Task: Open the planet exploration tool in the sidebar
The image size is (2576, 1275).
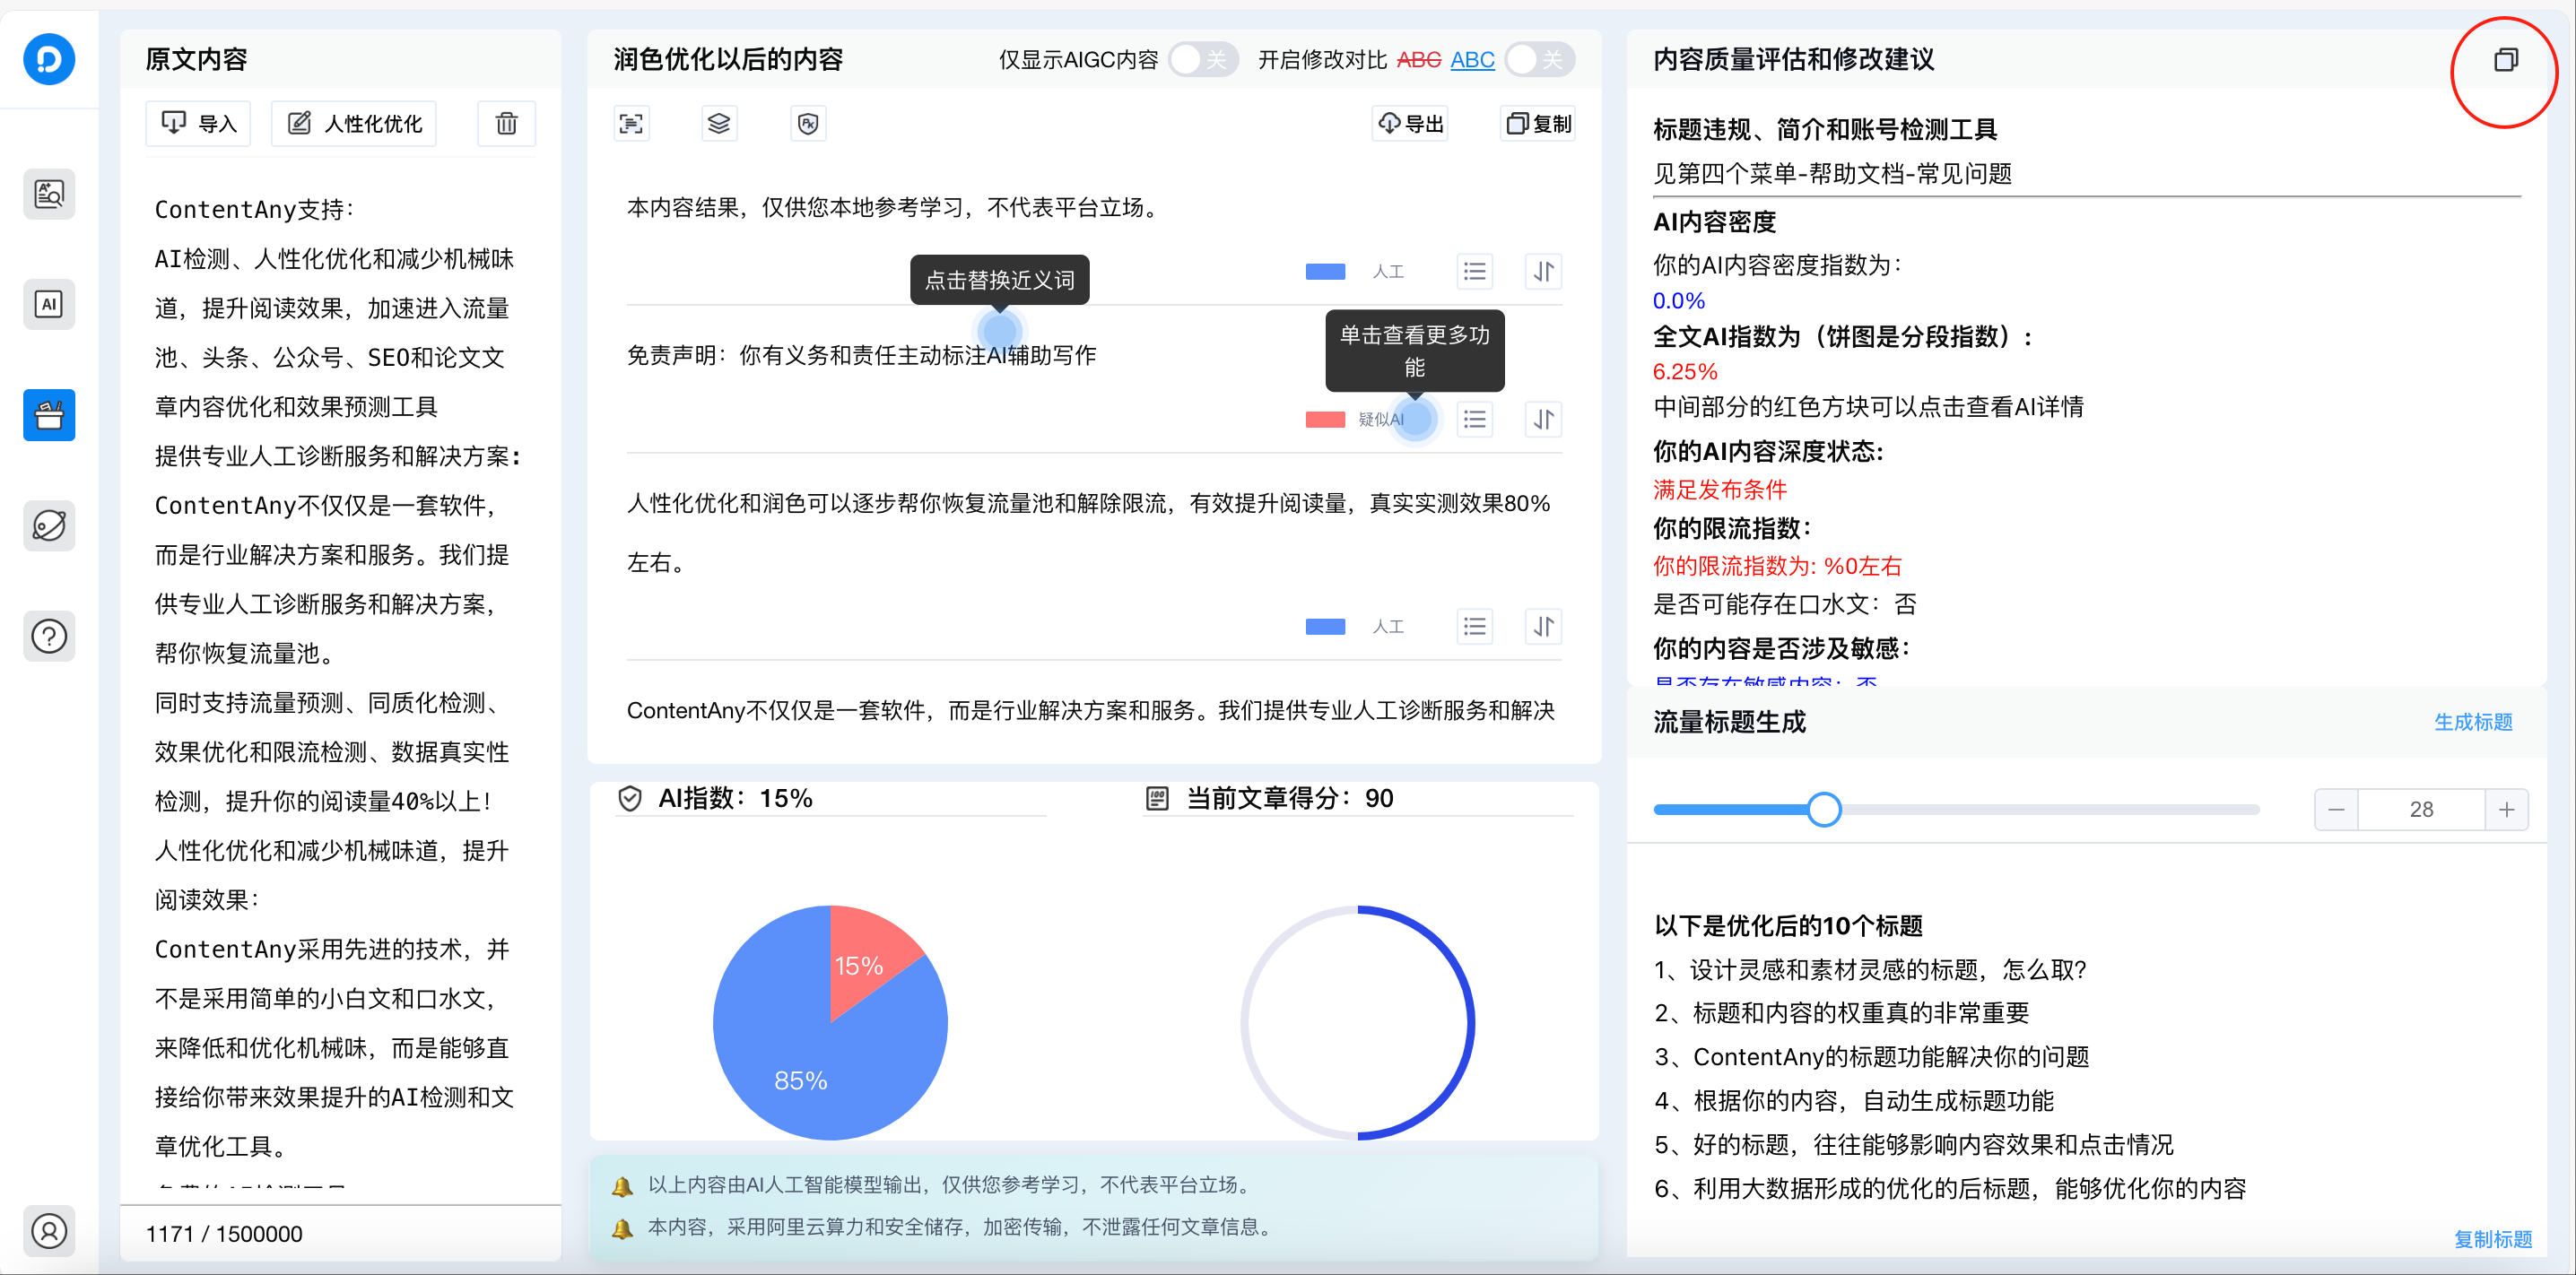Action: [49, 525]
